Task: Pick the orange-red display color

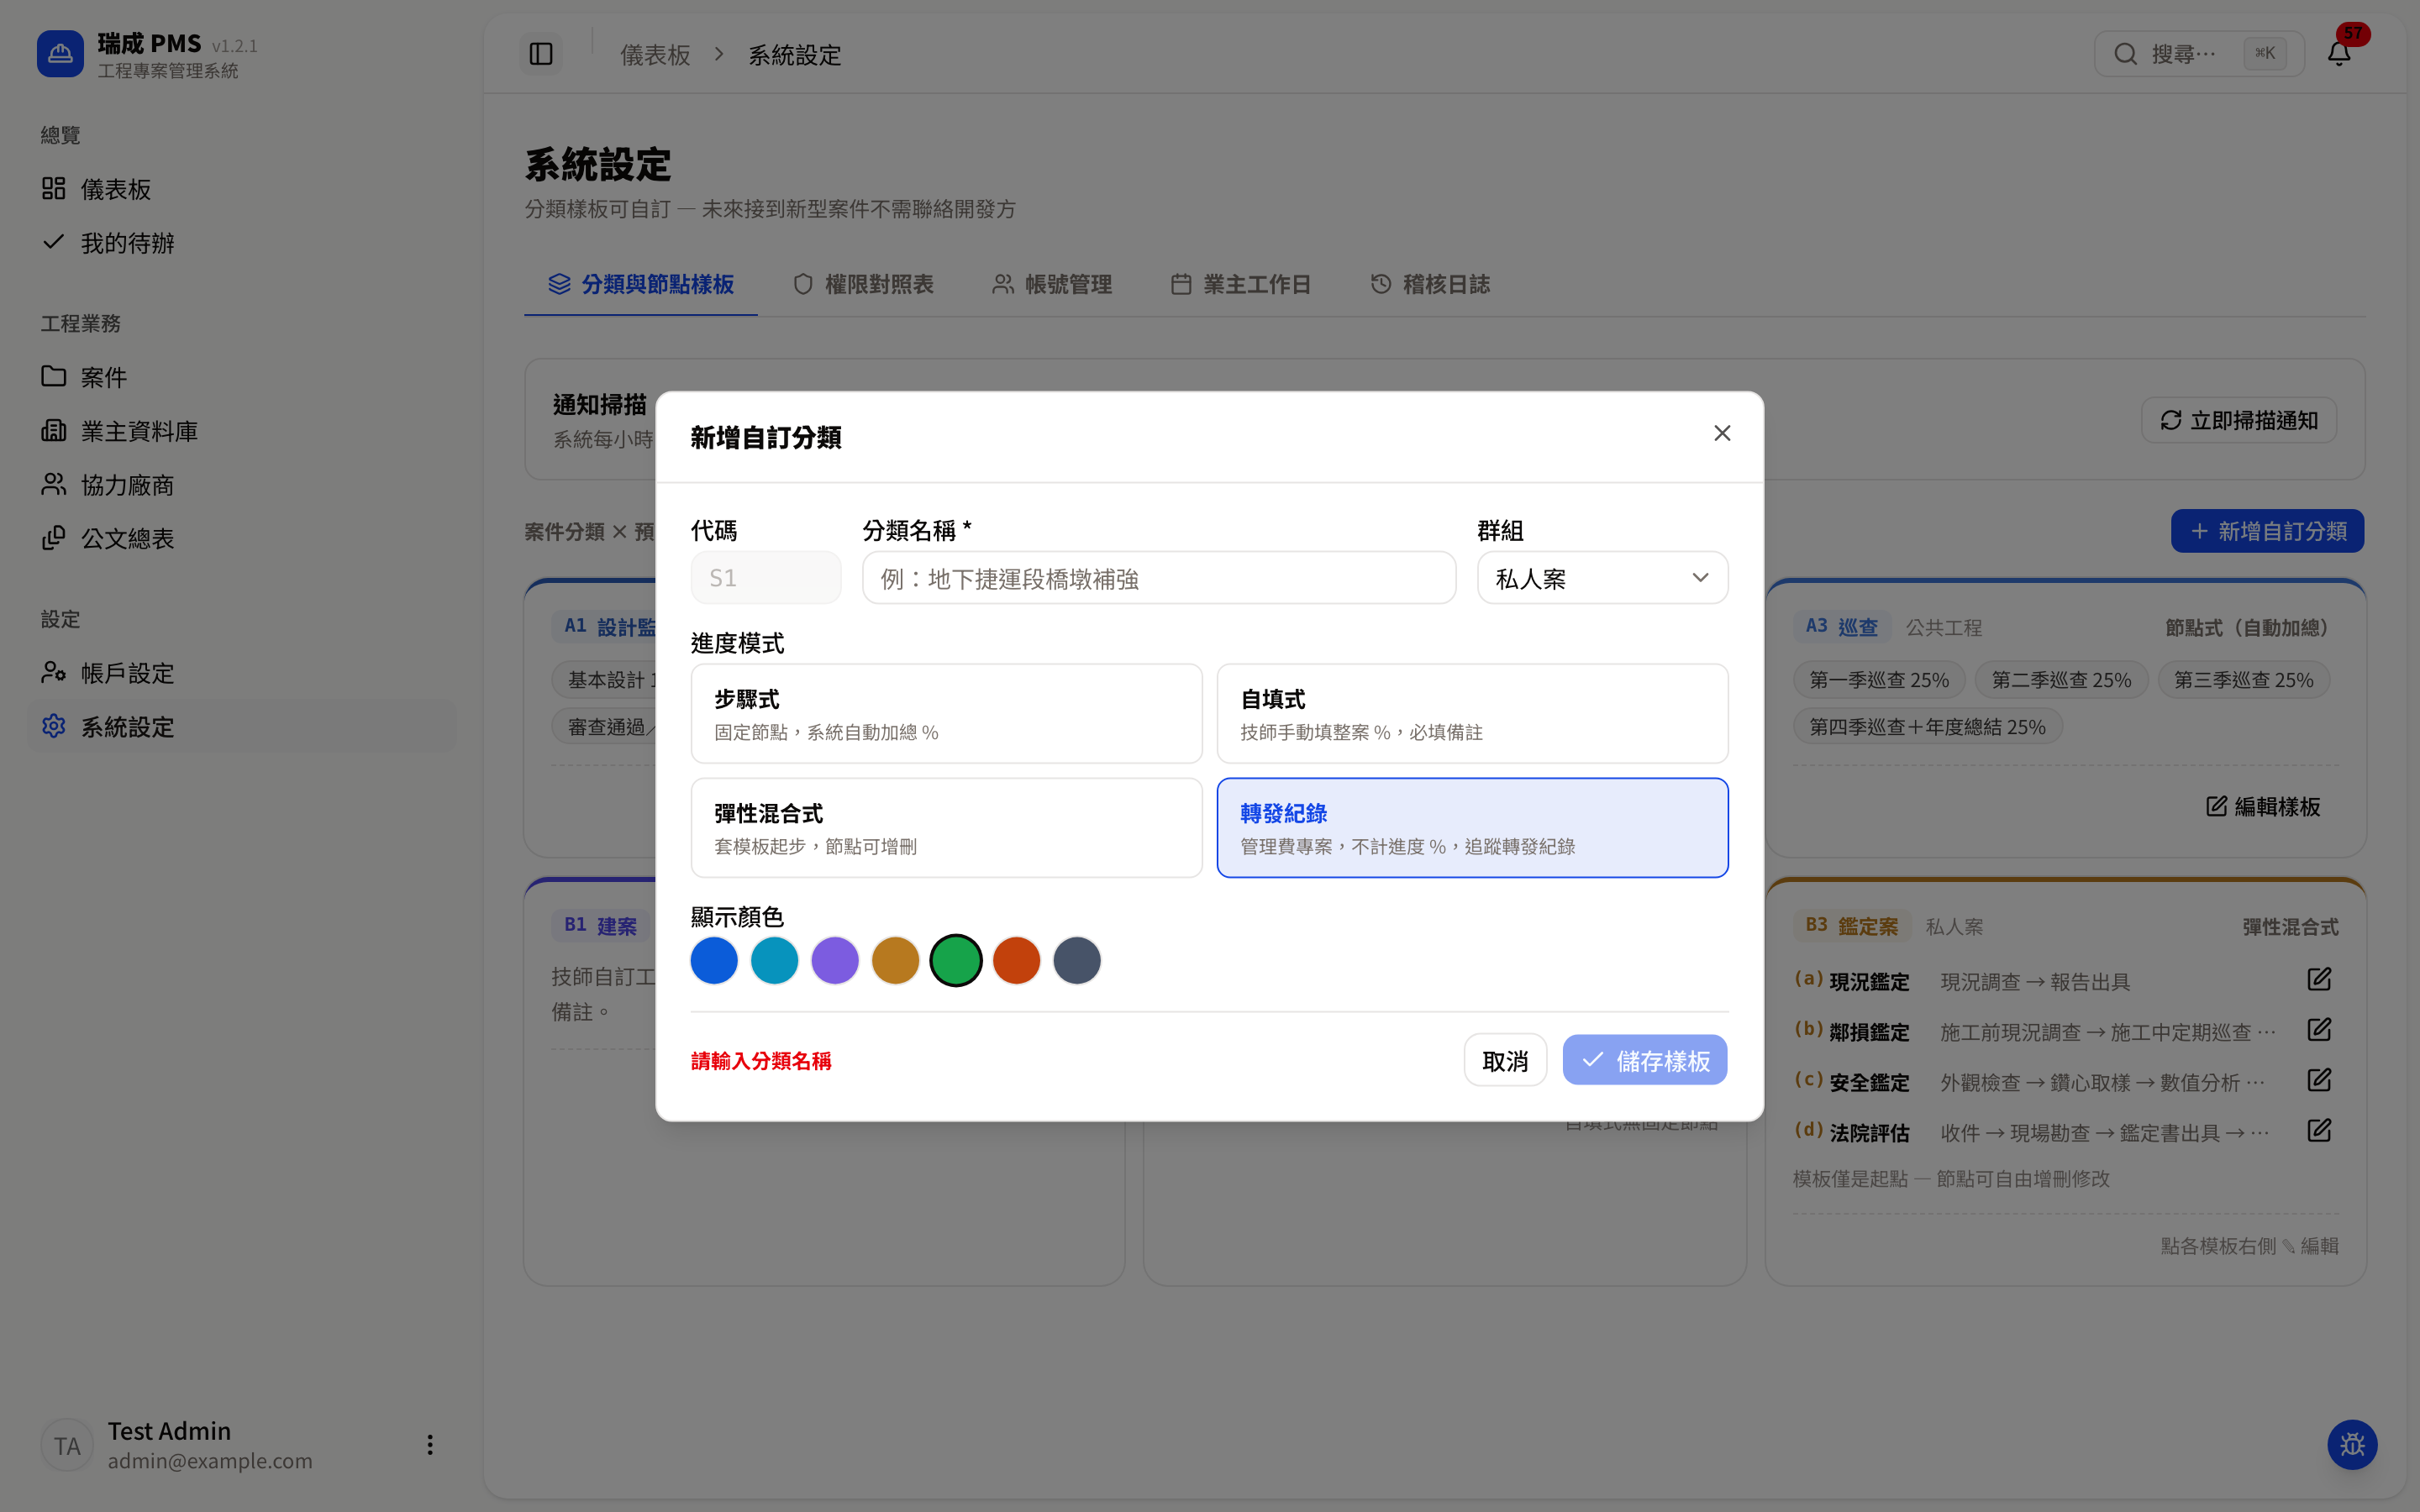Action: pos(1017,961)
